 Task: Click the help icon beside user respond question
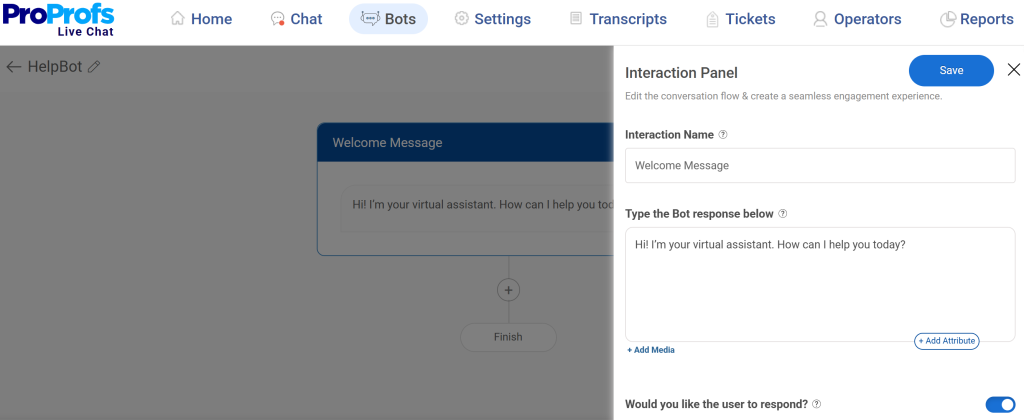pos(817,404)
